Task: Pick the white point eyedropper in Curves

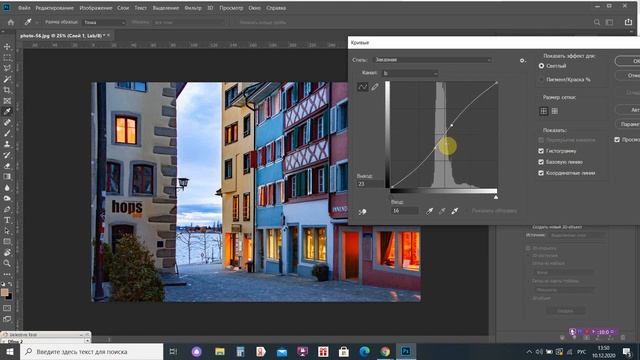Action: [x=455, y=211]
